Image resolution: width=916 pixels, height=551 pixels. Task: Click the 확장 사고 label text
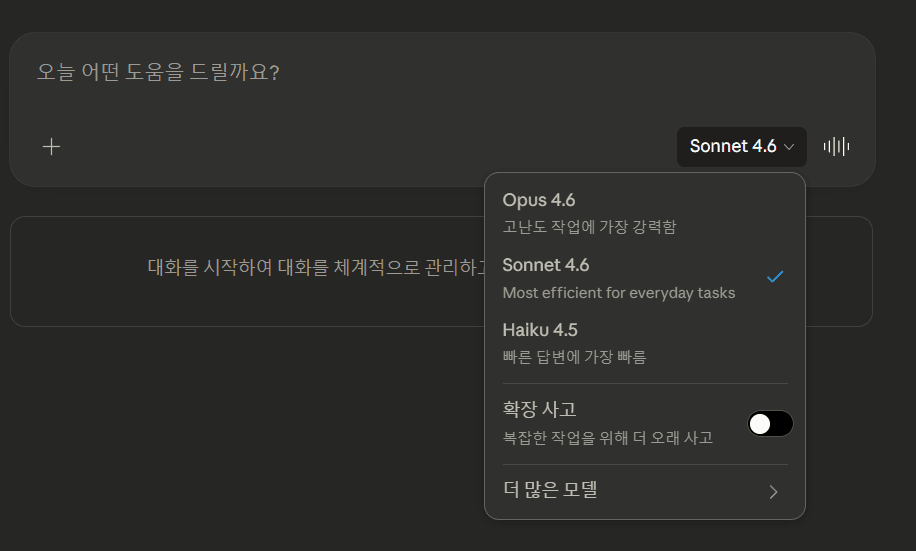pyautogui.click(x=539, y=409)
